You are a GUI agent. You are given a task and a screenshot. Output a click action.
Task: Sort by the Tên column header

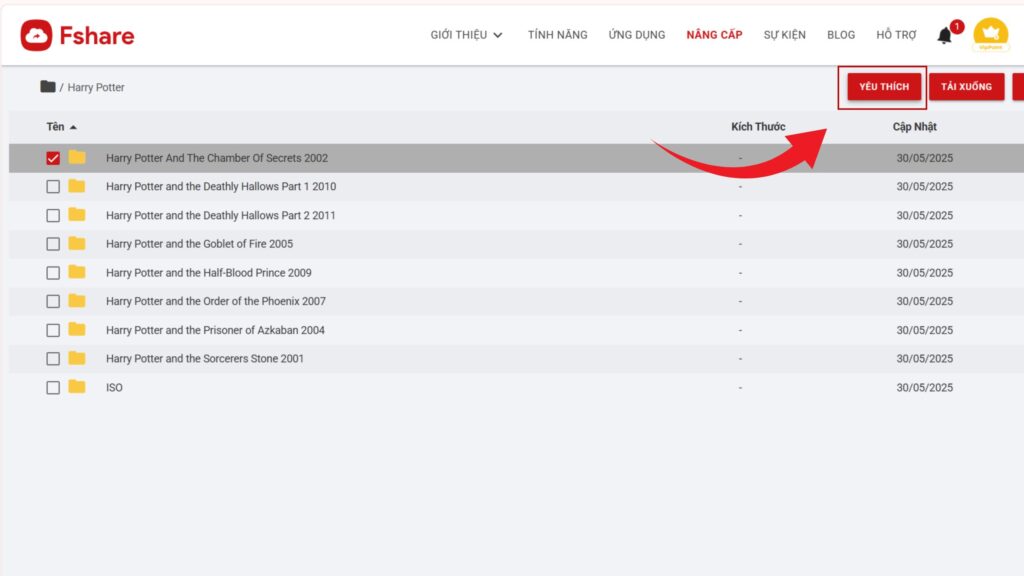pos(56,127)
